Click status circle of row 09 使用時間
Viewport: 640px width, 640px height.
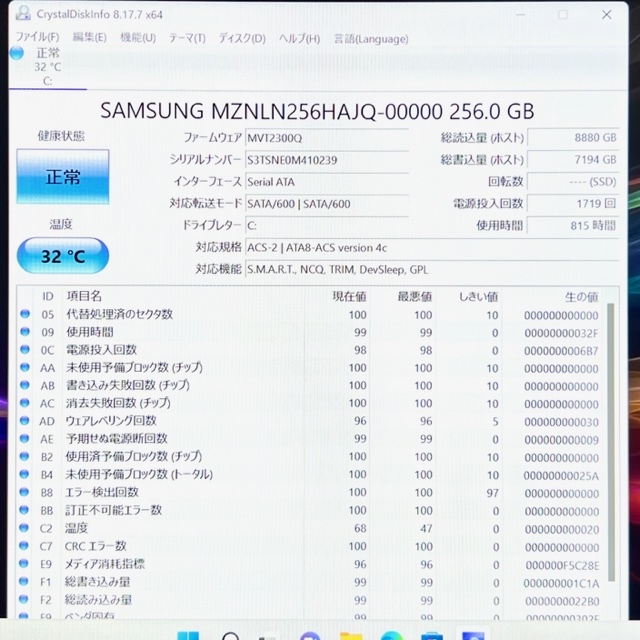[25, 331]
